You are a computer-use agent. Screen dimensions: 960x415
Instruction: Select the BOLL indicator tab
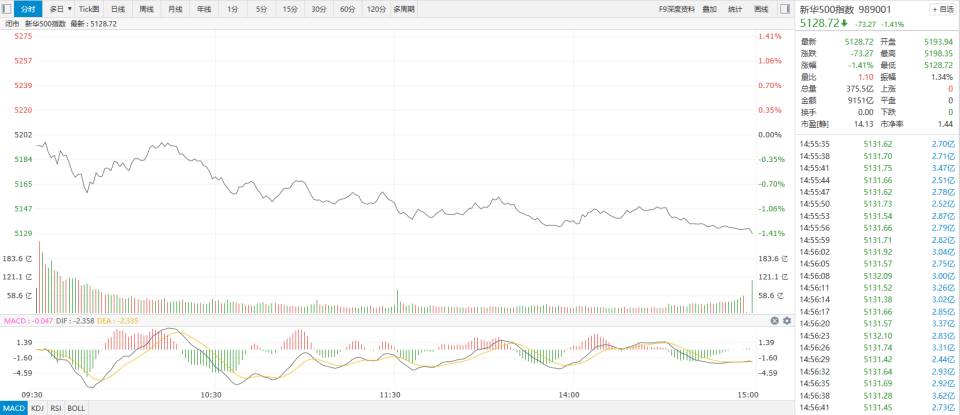click(x=76, y=408)
